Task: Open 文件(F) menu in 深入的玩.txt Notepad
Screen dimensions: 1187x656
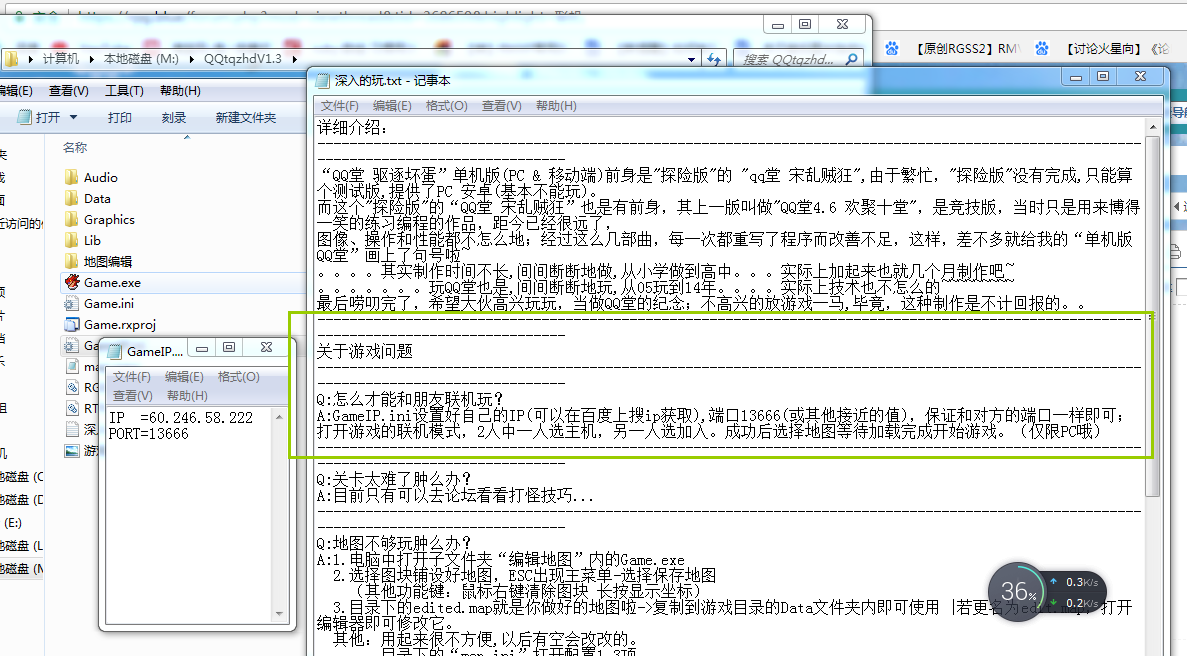Action: 339,106
